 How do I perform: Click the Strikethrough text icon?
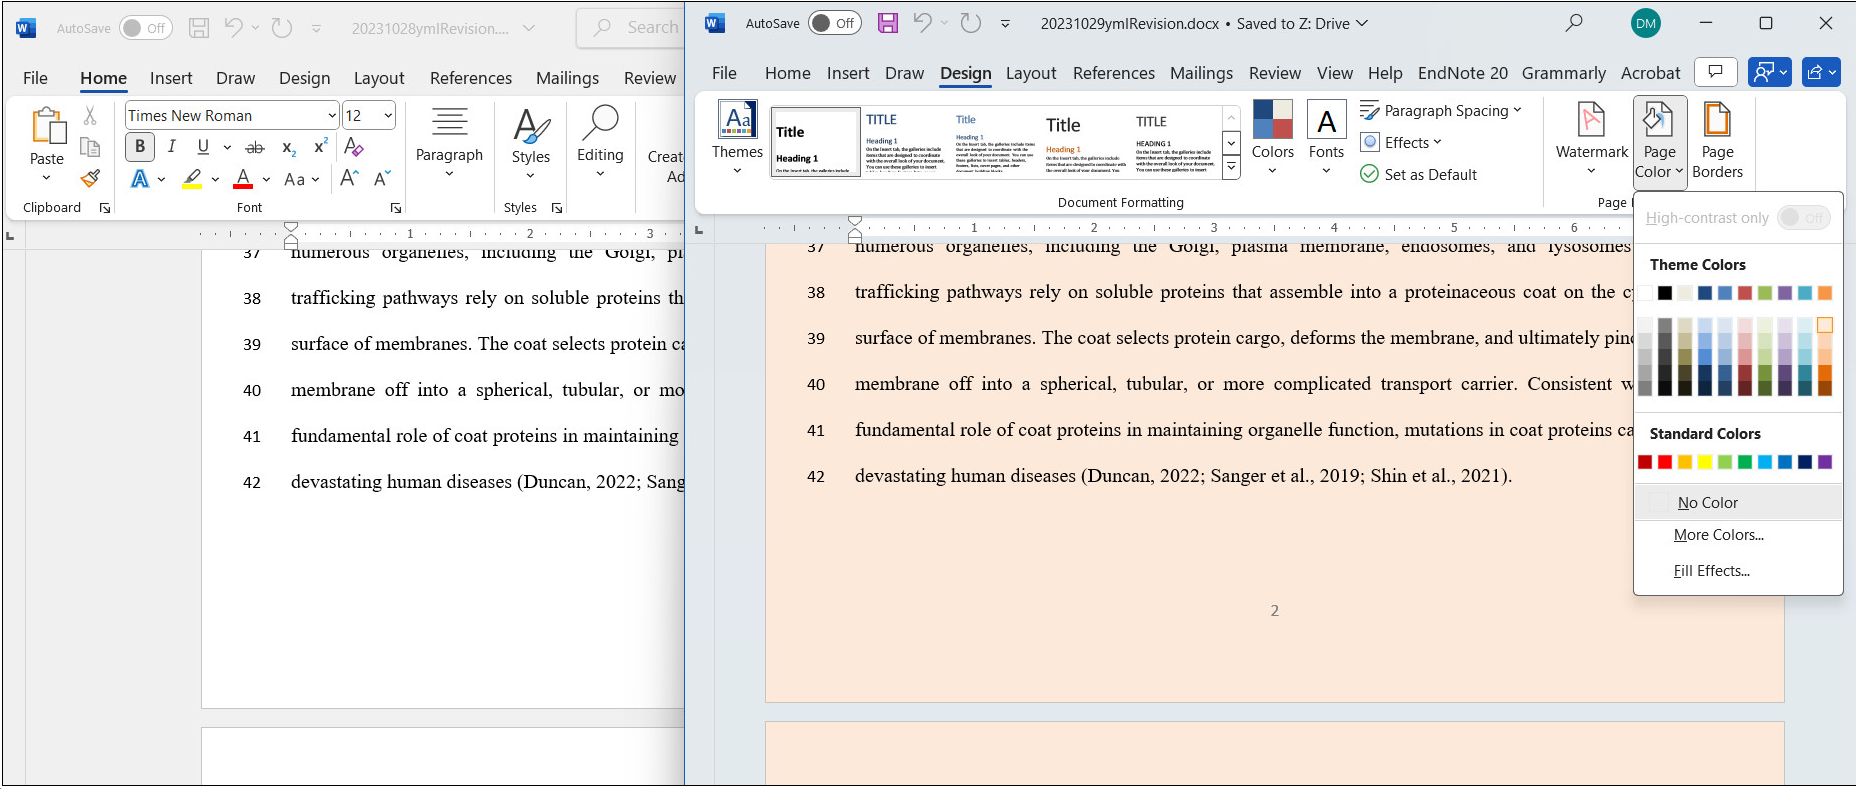click(x=255, y=148)
